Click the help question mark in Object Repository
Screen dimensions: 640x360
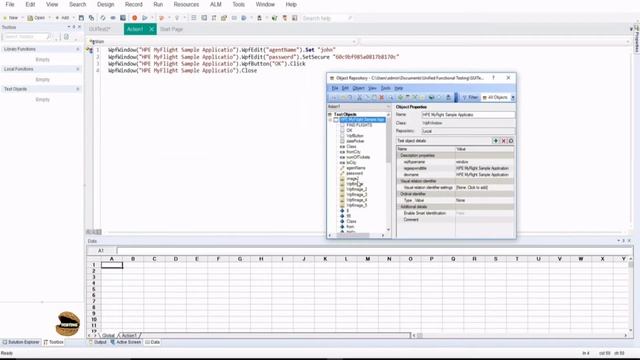point(493,78)
